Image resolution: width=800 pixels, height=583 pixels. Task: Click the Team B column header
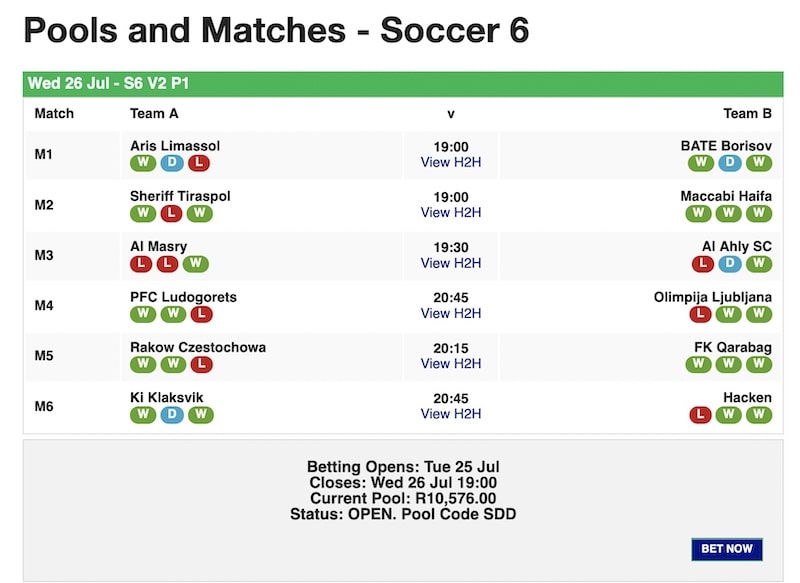pyautogui.click(x=749, y=113)
